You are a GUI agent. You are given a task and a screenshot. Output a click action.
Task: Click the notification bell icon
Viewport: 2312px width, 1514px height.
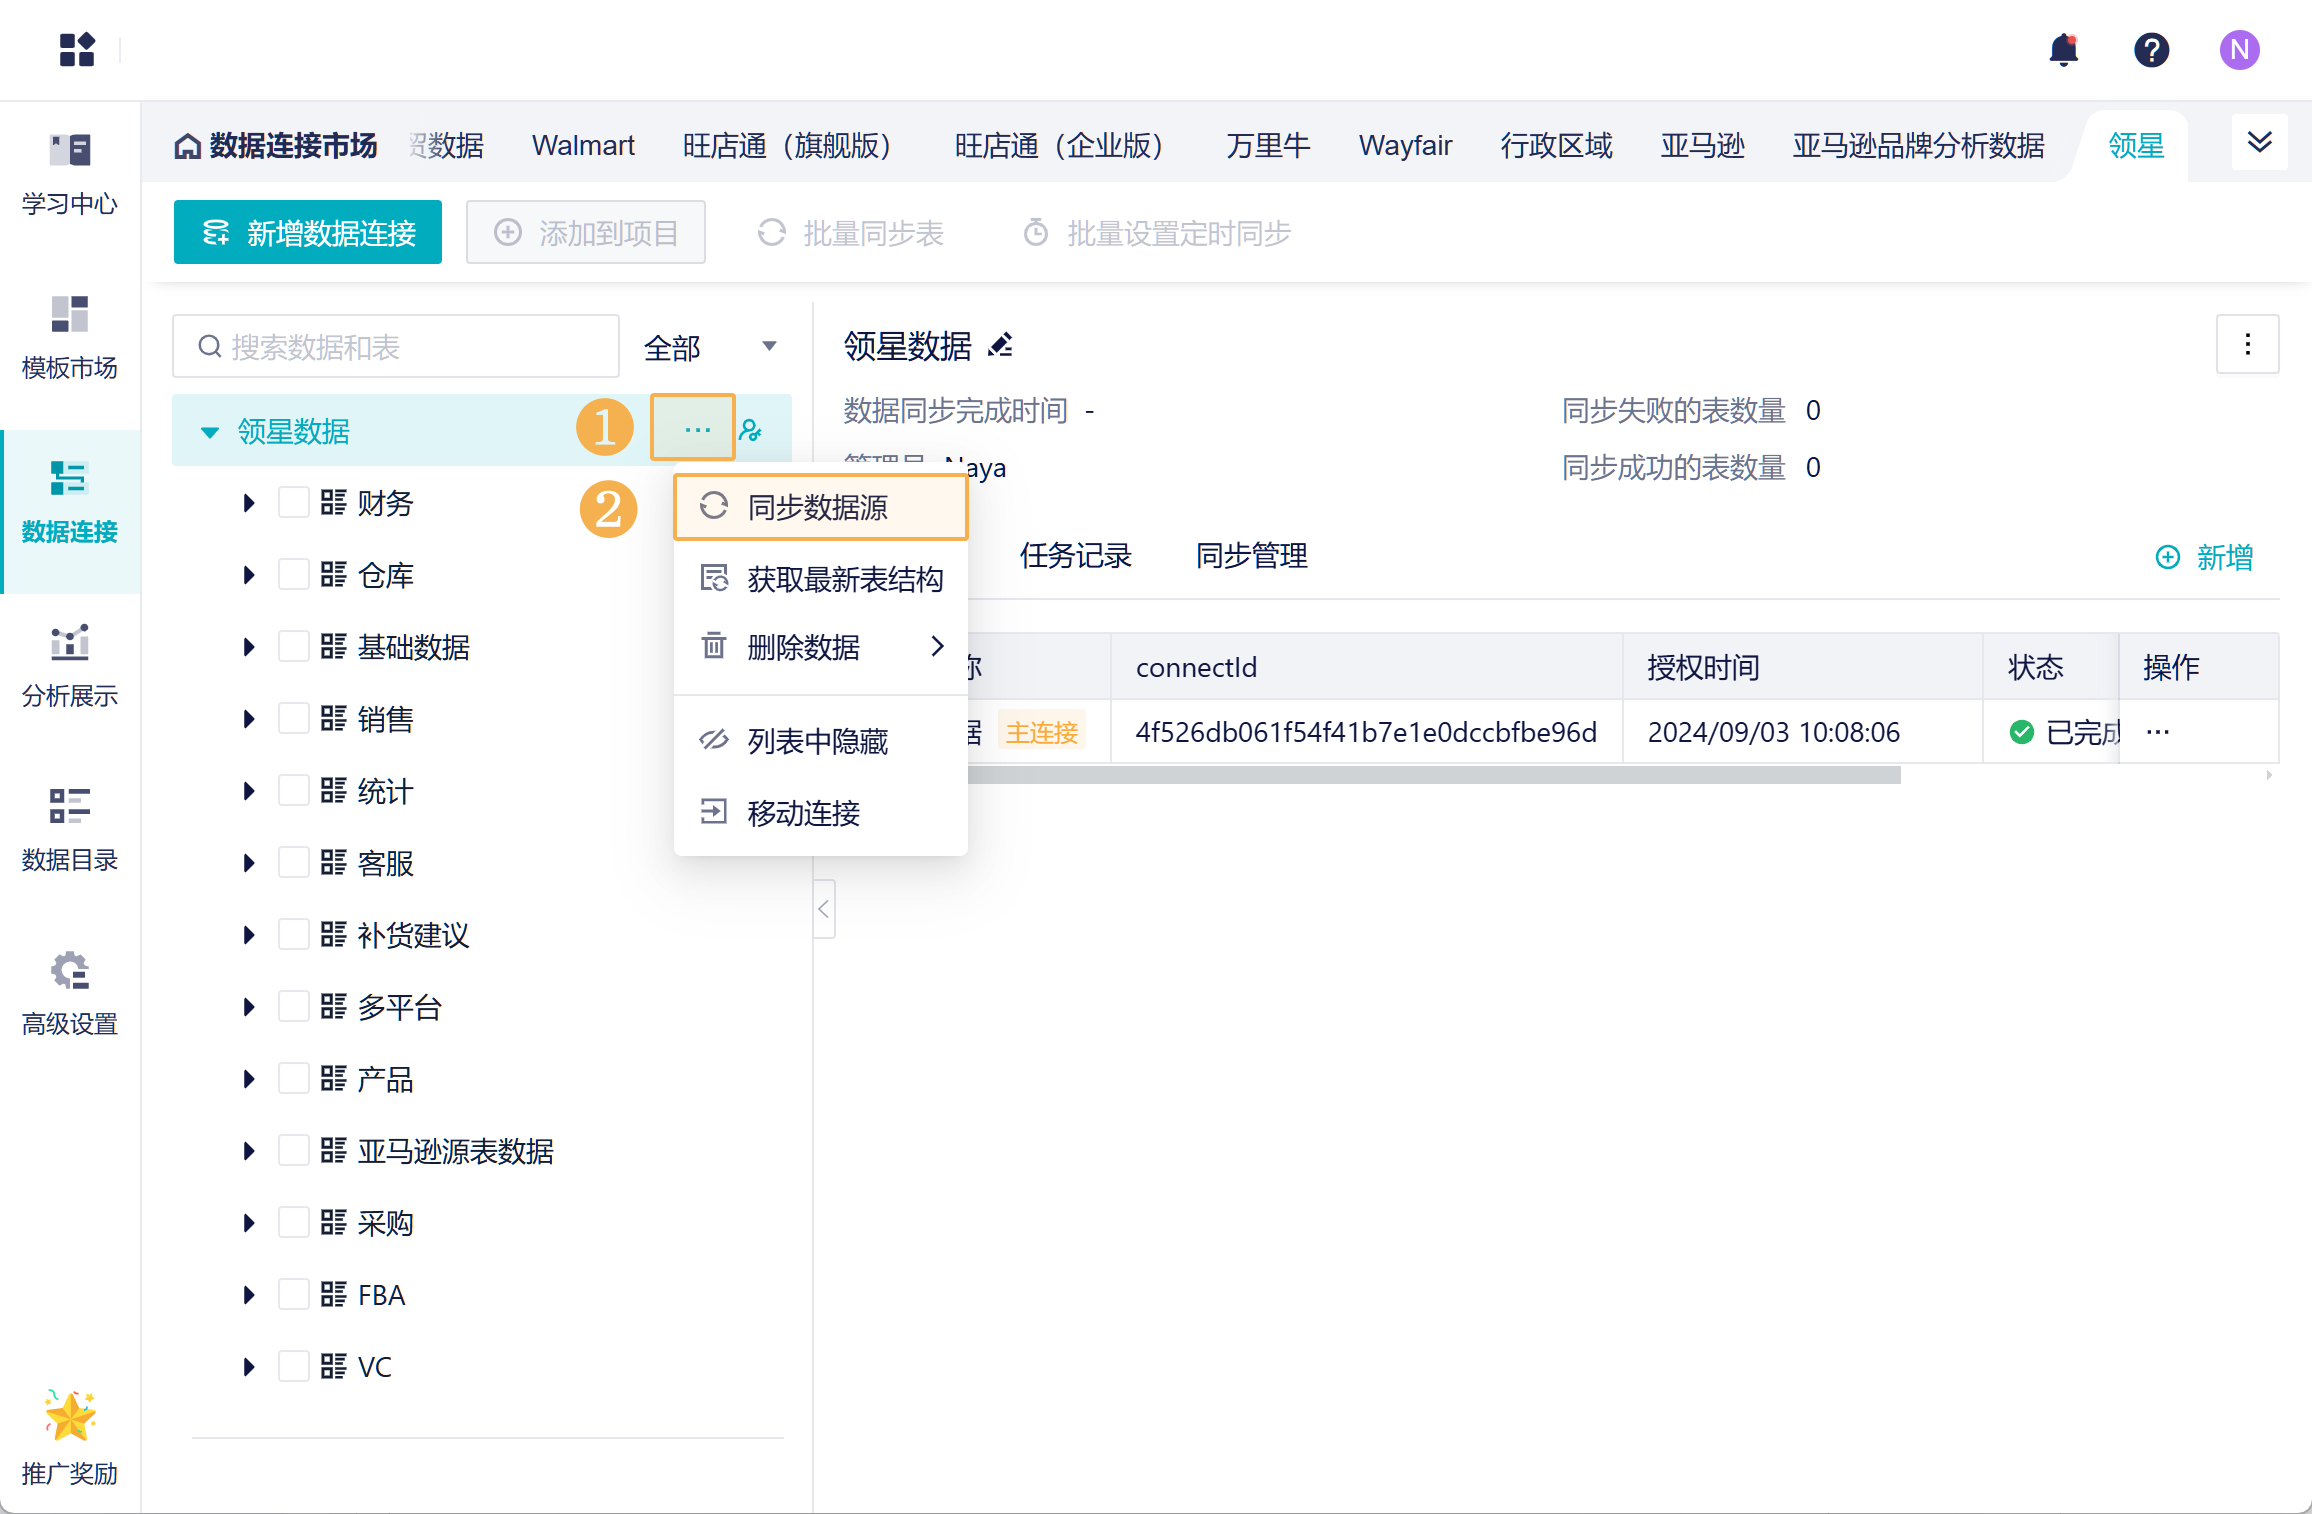[2063, 50]
